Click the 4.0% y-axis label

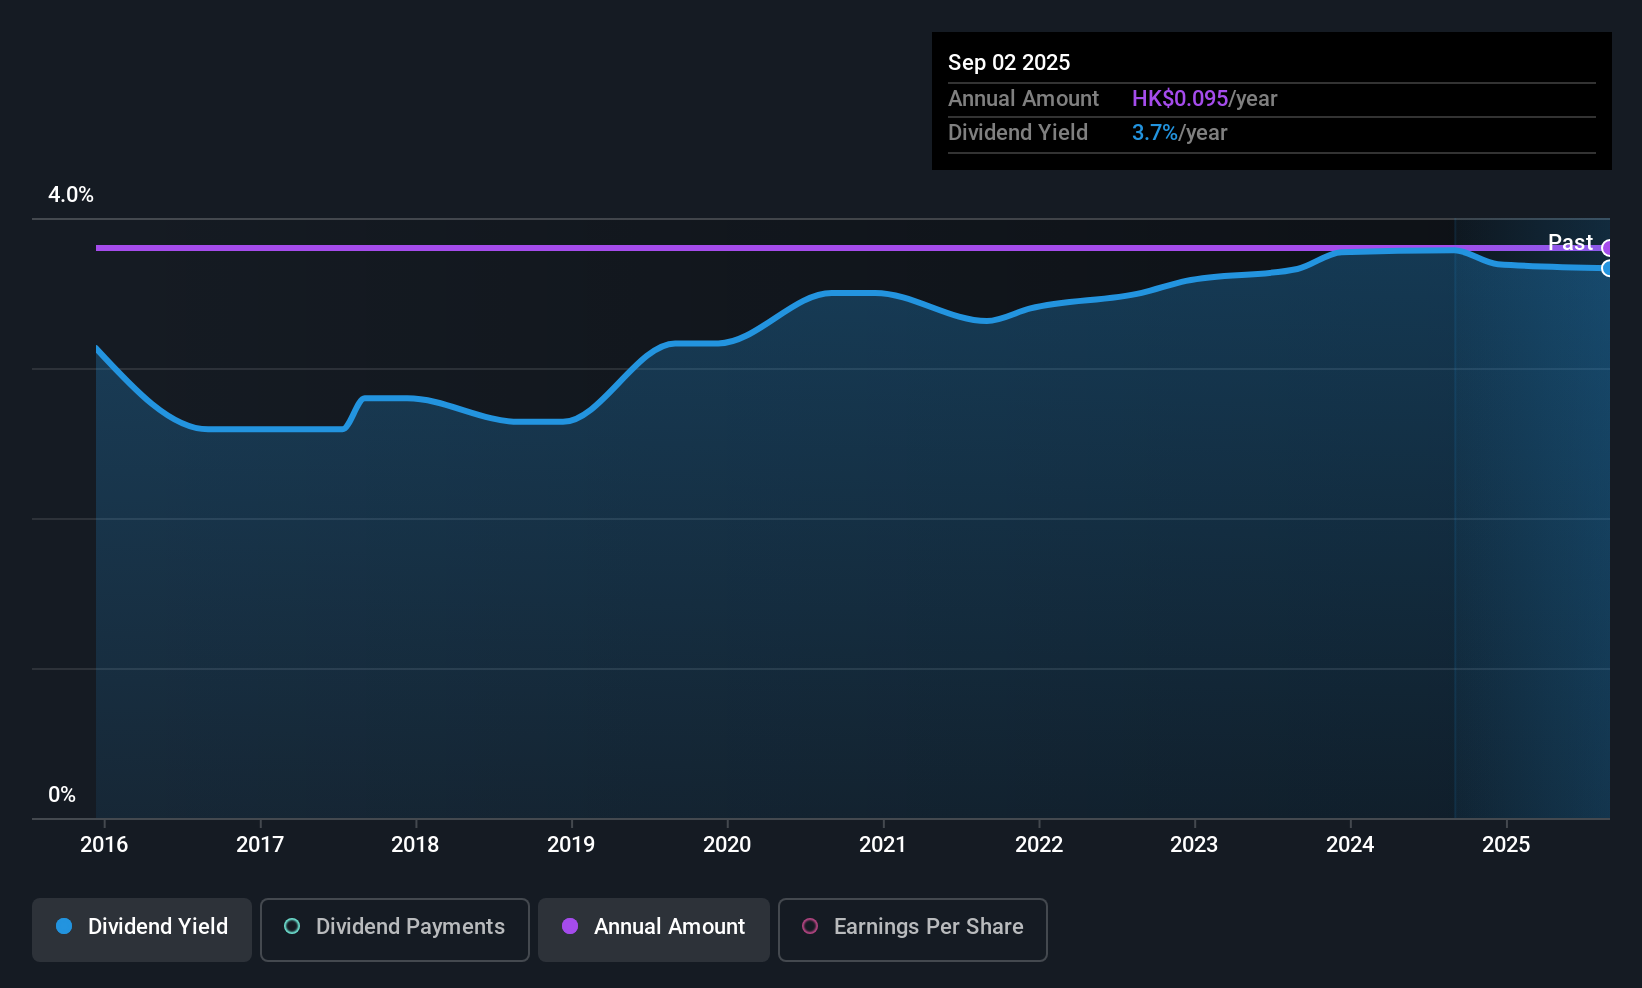pyautogui.click(x=71, y=195)
